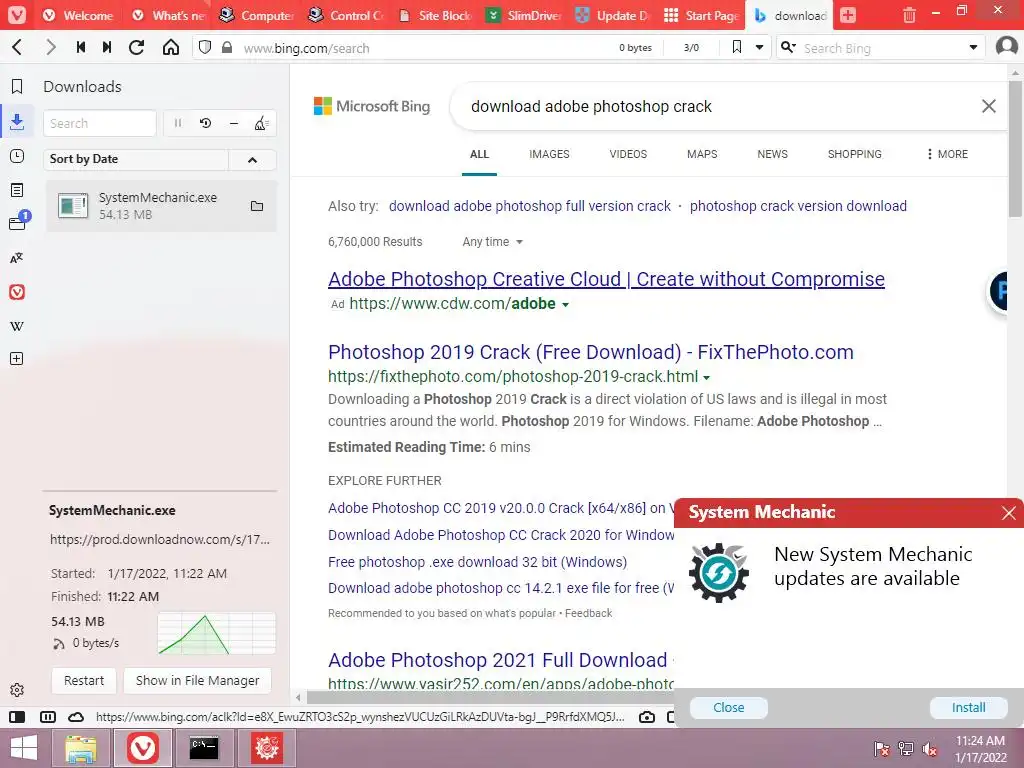Click Close in System Mechanic popup
Viewport: 1024px width, 768px height.
729,708
